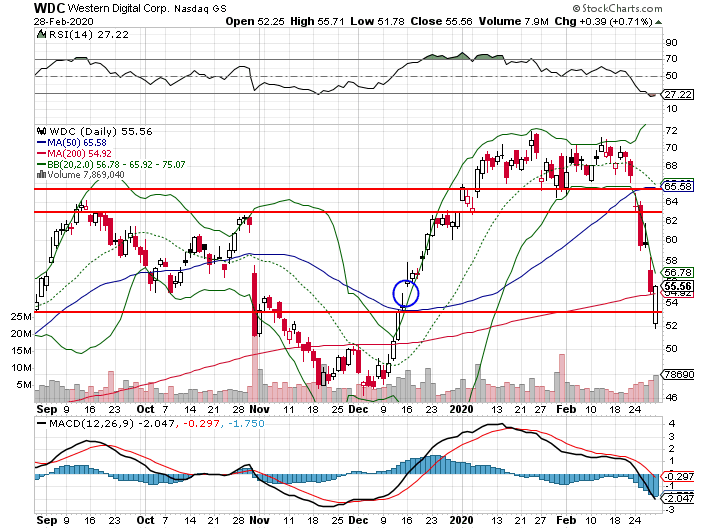Click the volume bars icon in legend
Image resolution: width=706 pixels, height=530 pixels.
[41, 174]
